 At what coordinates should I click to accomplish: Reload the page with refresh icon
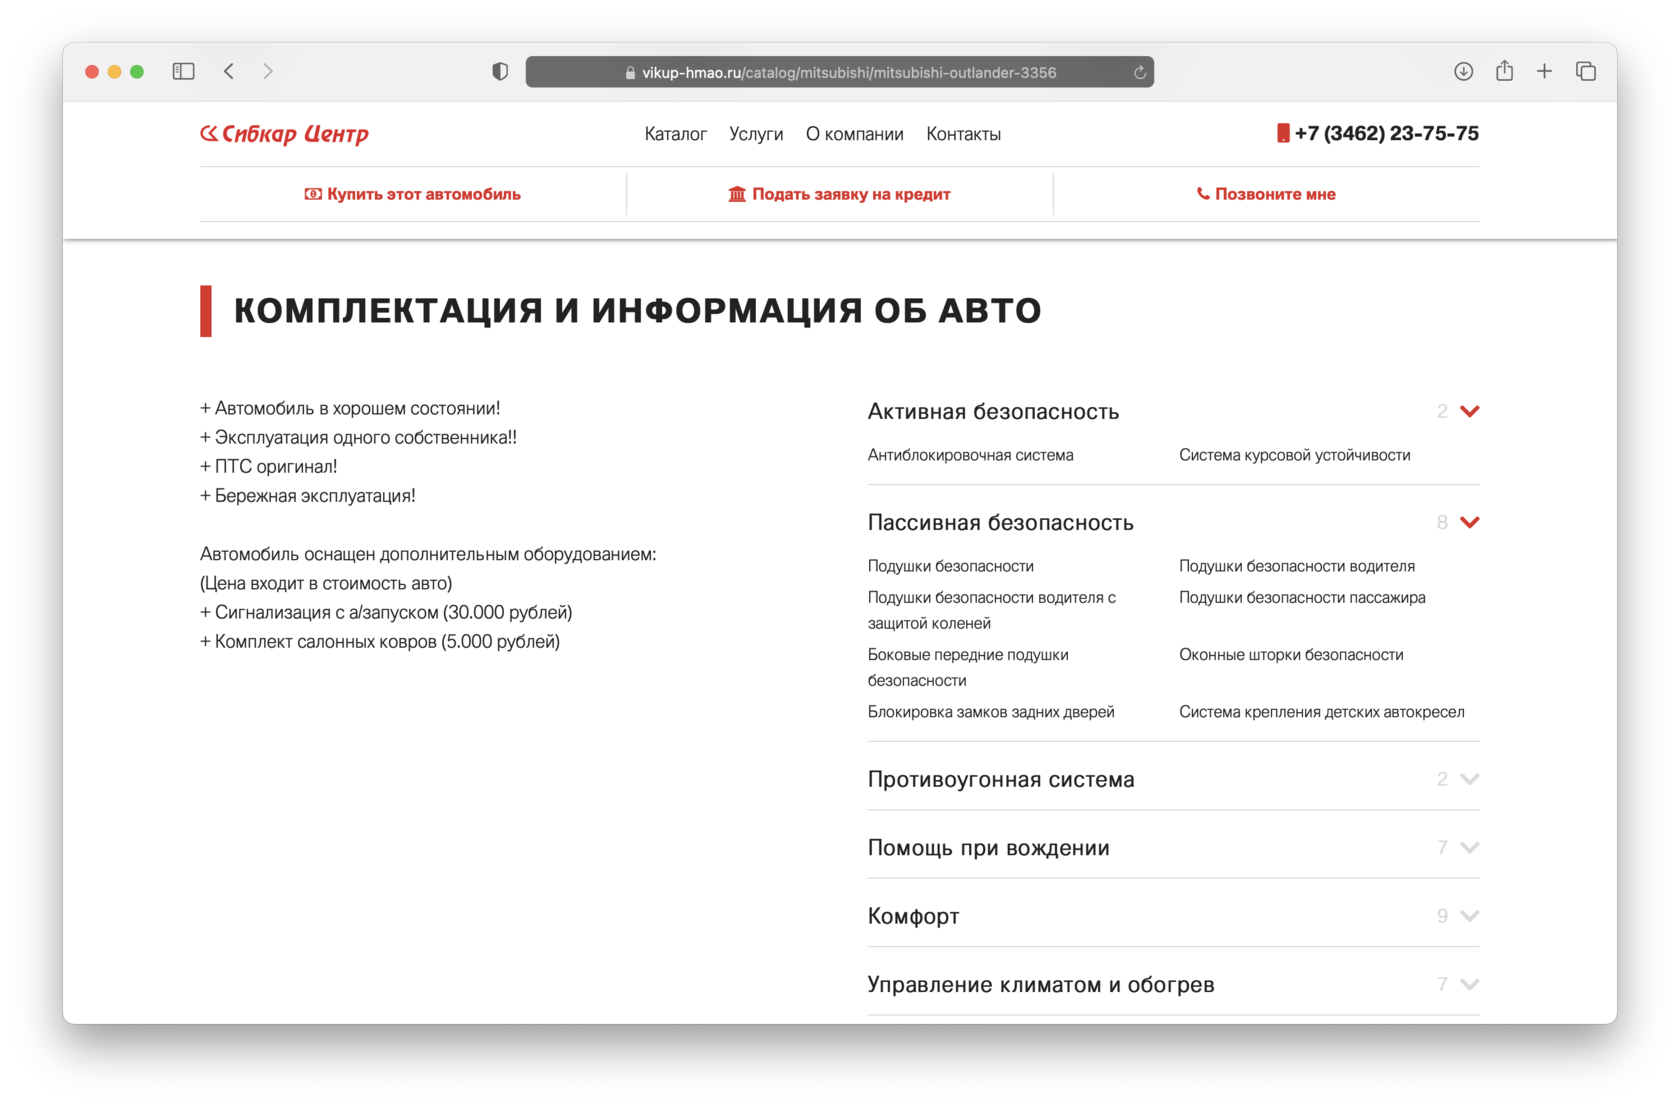[x=1139, y=72]
